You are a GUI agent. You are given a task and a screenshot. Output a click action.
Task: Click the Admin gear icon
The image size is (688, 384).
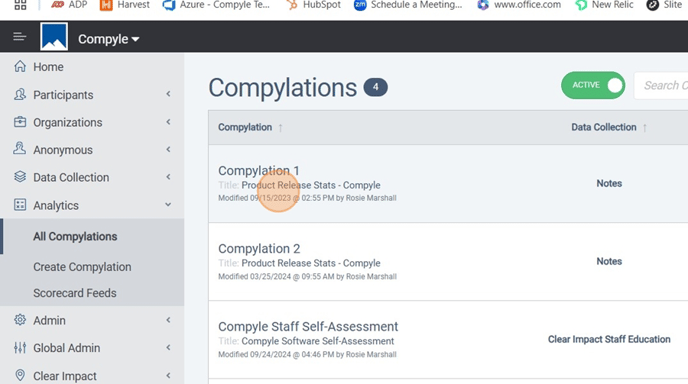[20, 320]
